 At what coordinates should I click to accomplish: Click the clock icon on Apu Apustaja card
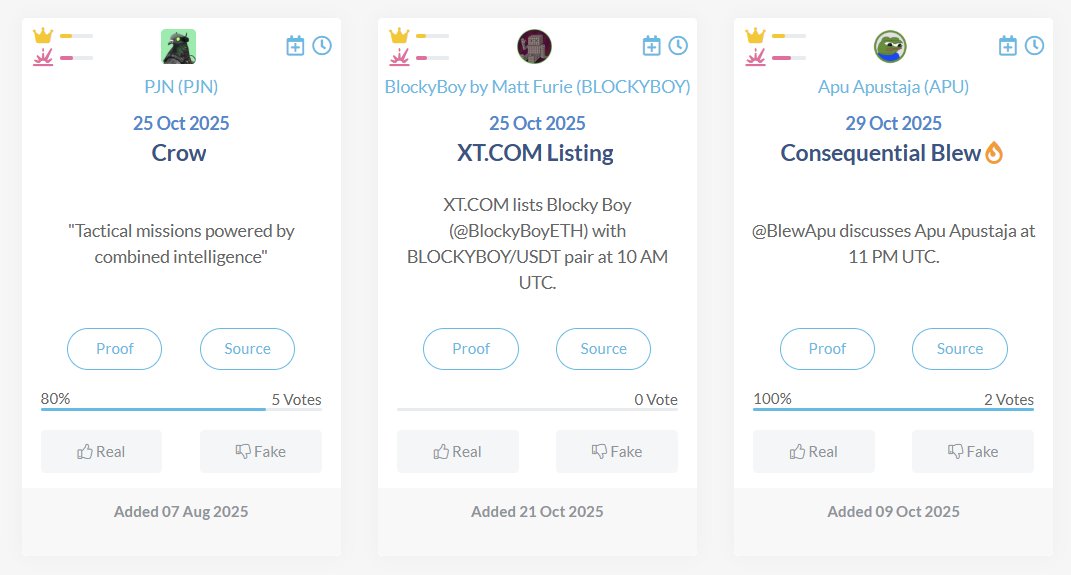pyautogui.click(x=1034, y=46)
